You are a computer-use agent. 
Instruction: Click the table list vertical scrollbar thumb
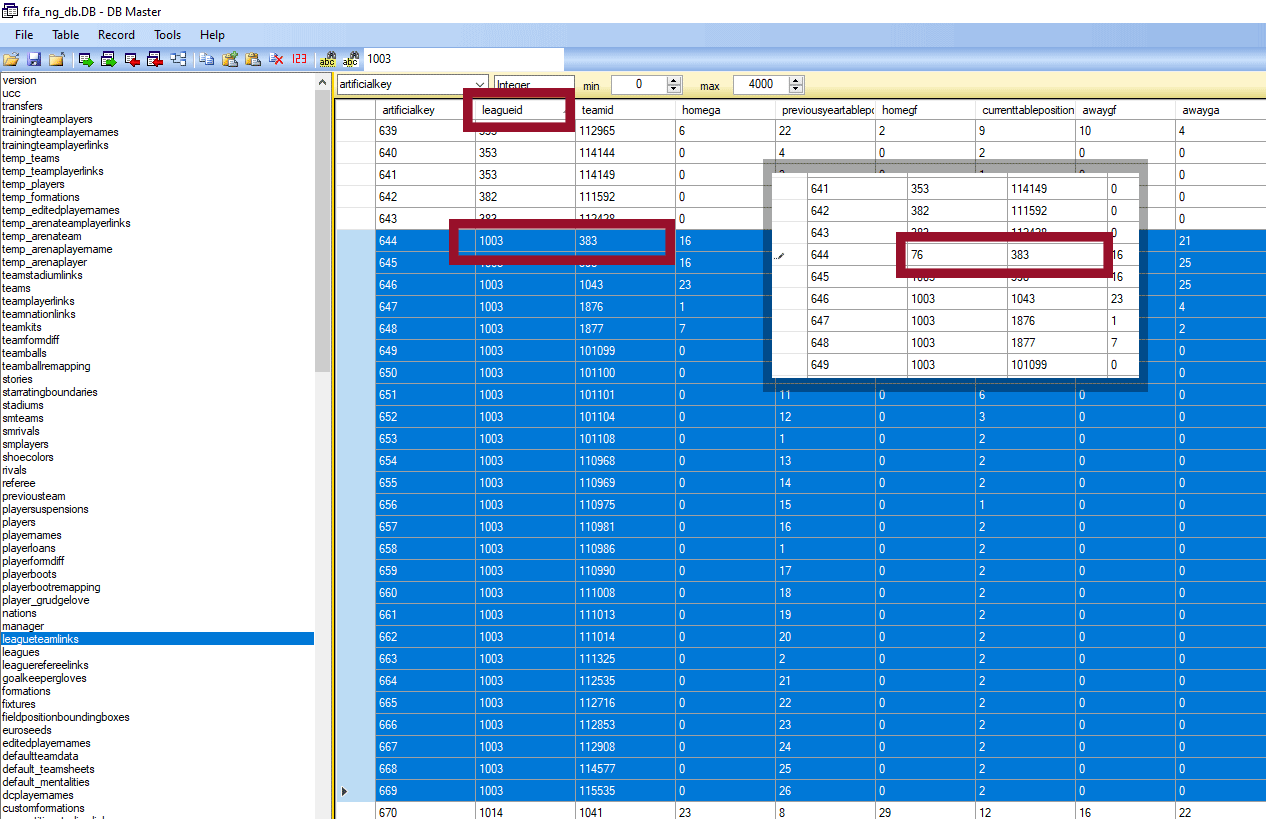point(322,231)
